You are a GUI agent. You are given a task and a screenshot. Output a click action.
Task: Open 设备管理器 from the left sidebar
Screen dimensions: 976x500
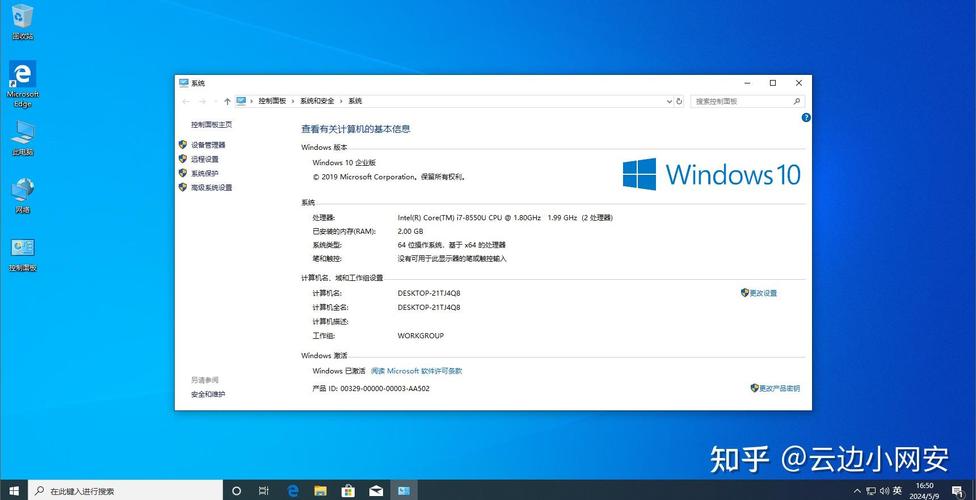coord(208,145)
